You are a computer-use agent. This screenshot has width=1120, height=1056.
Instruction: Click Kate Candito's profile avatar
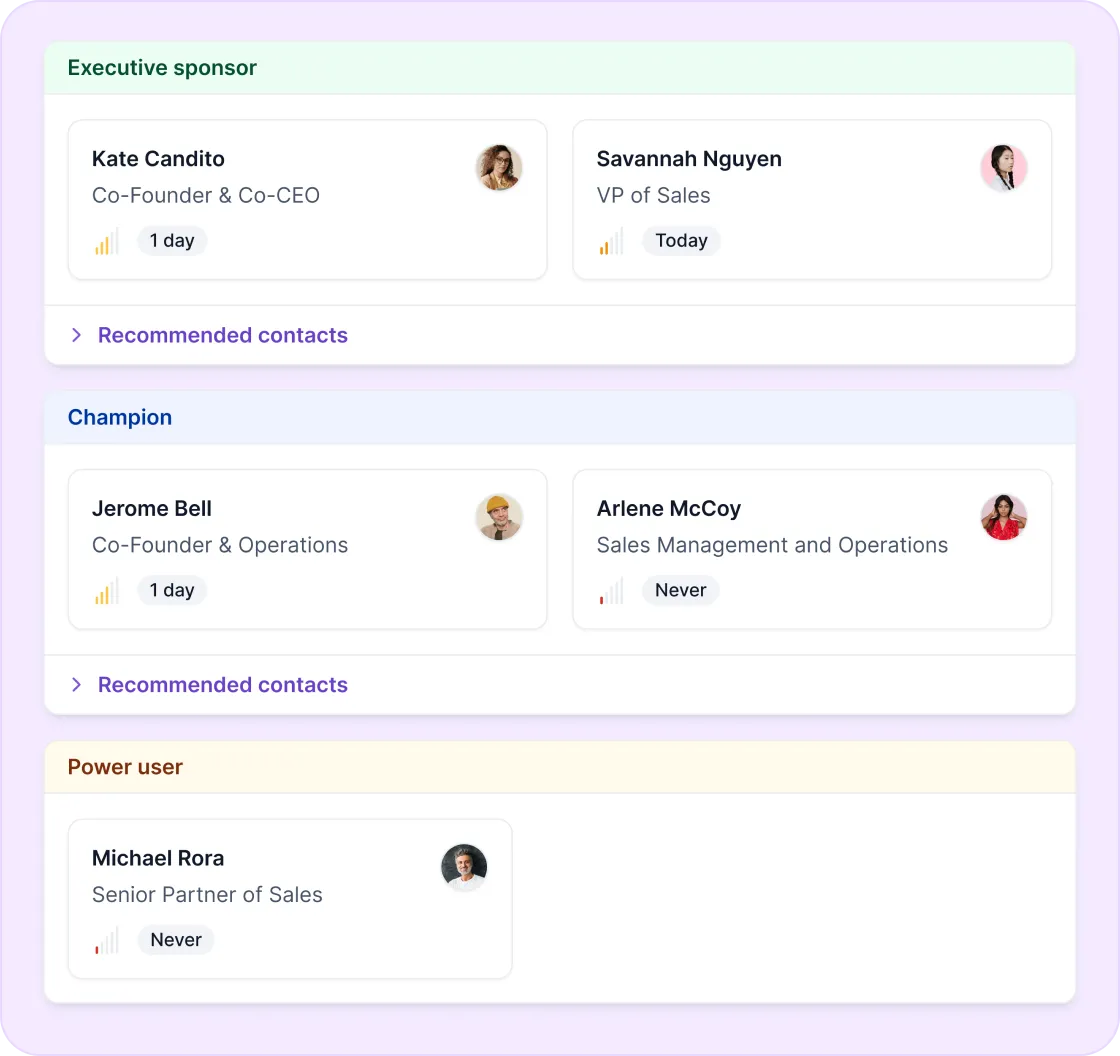[499, 168]
